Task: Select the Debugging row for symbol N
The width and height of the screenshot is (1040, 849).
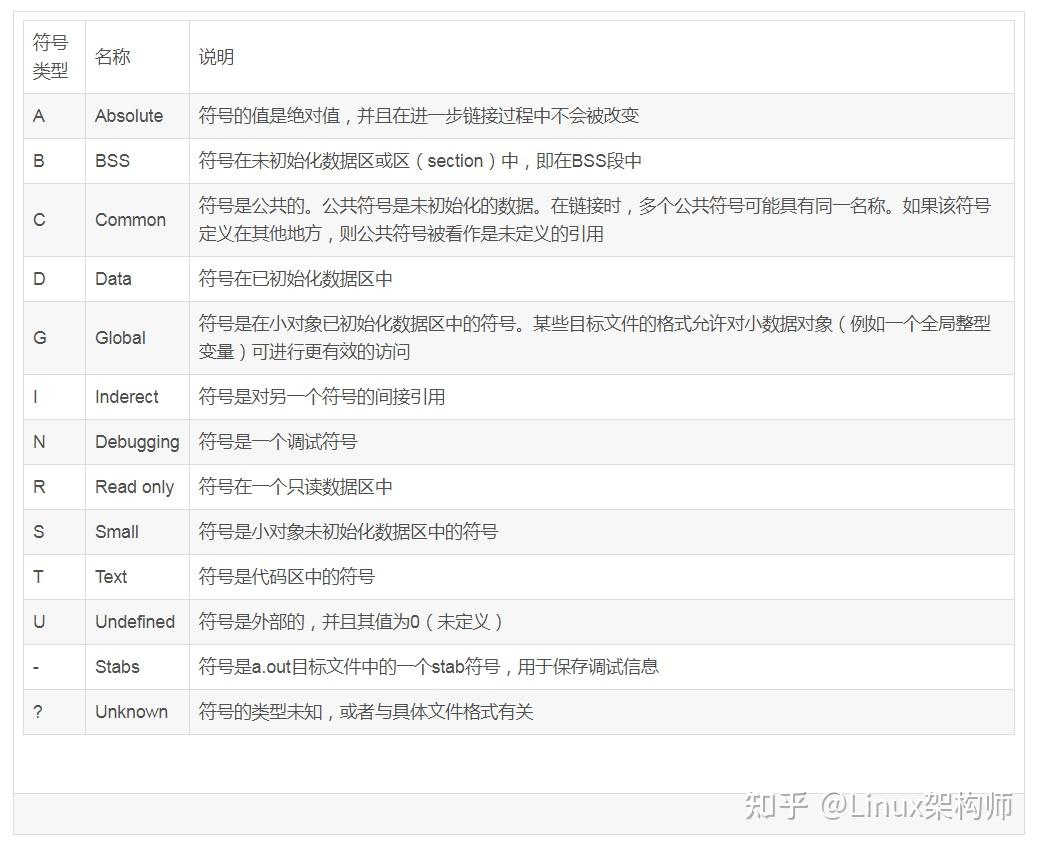Action: (x=400, y=442)
